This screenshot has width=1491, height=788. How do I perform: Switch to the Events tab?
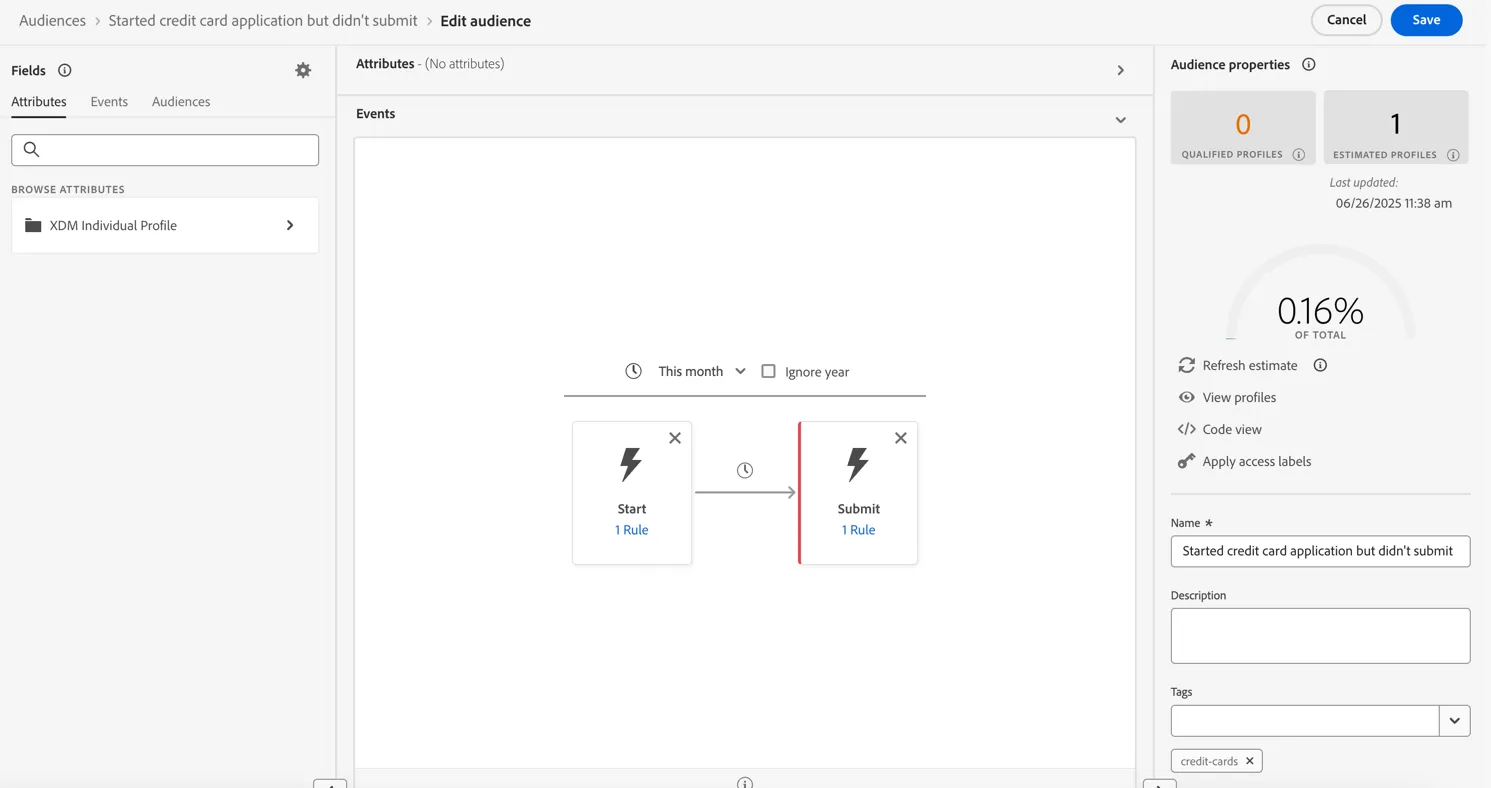point(109,102)
